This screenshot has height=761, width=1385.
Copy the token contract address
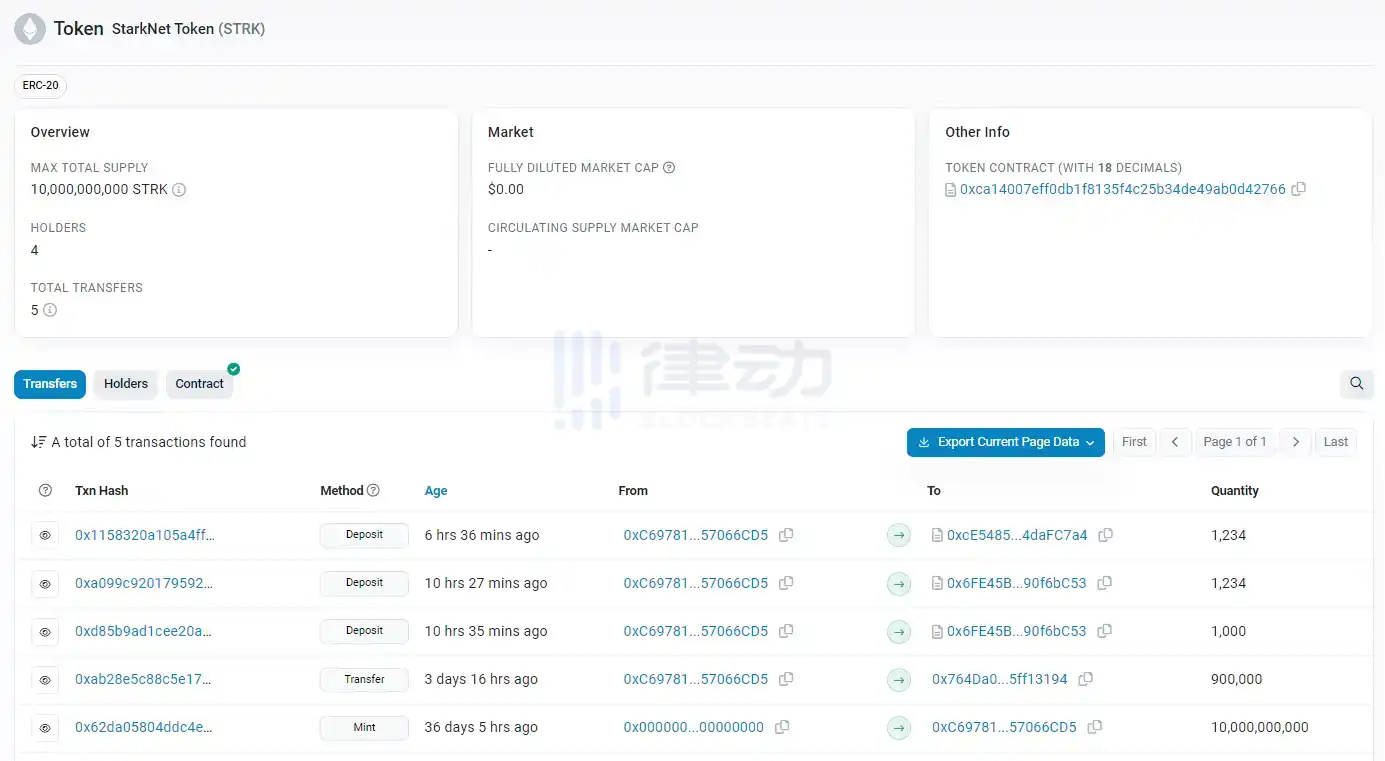tap(1298, 189)
